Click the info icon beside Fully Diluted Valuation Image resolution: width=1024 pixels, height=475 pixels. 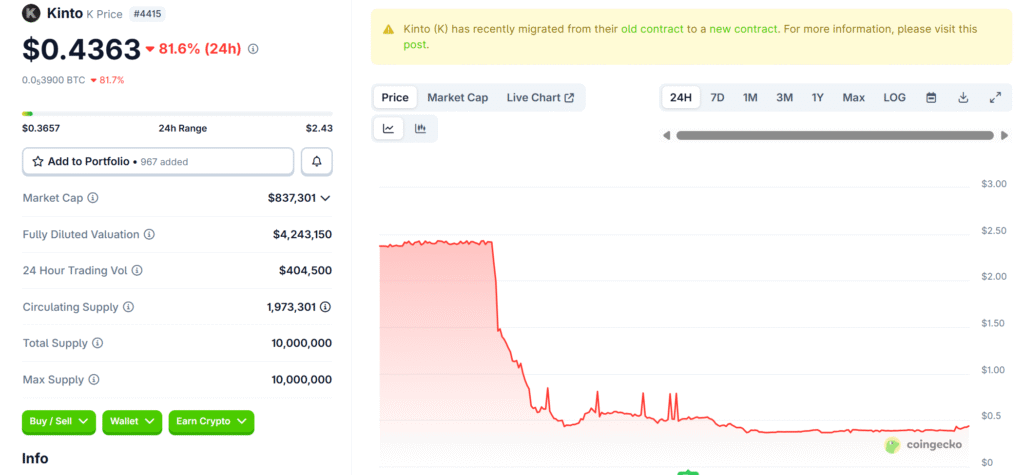point(149,234)
